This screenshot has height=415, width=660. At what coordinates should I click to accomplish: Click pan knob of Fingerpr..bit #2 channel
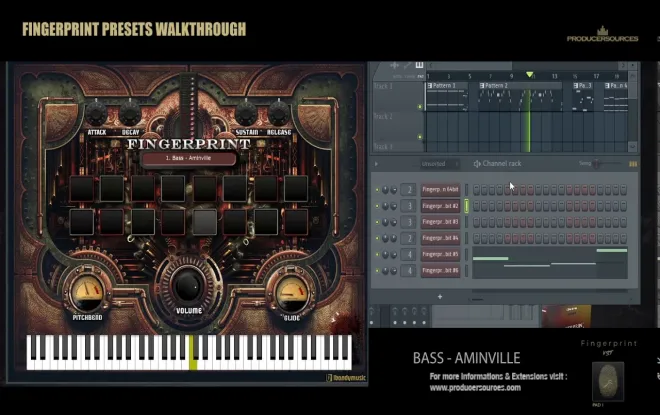(x=385, y=206)
